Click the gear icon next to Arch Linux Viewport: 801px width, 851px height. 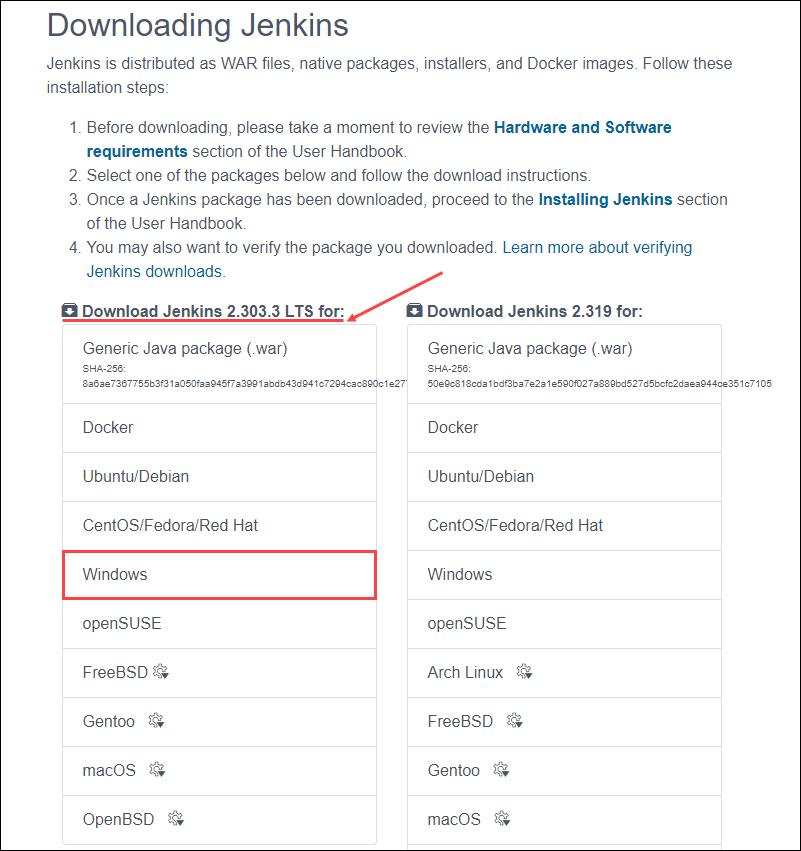point(524,671)
